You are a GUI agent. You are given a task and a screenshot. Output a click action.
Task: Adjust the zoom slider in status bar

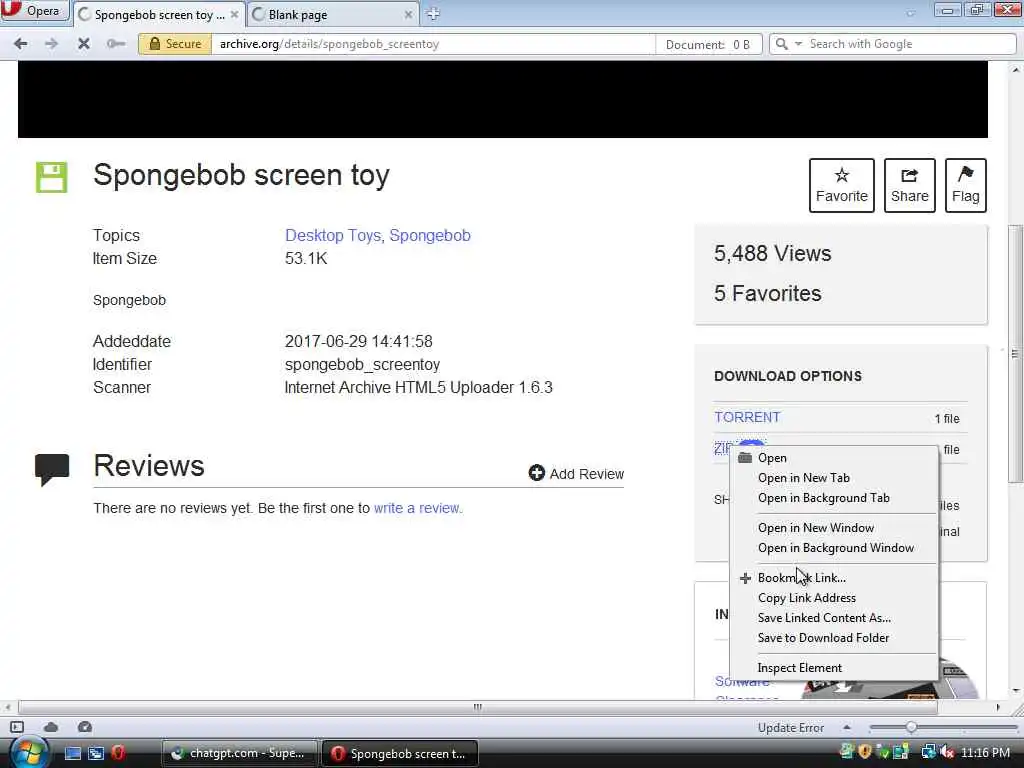[x=910, y=727]
